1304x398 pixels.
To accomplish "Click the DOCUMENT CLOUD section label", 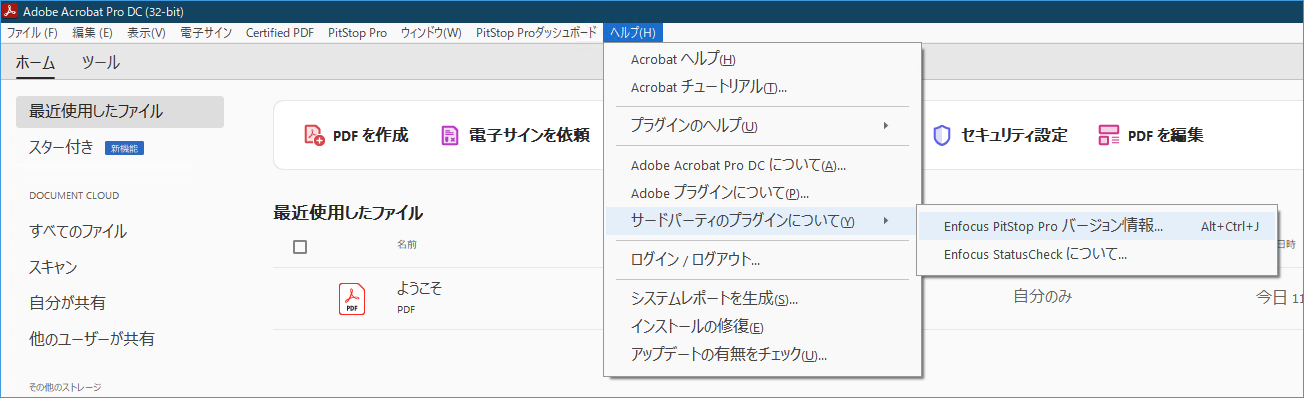I will click(74, 196).
